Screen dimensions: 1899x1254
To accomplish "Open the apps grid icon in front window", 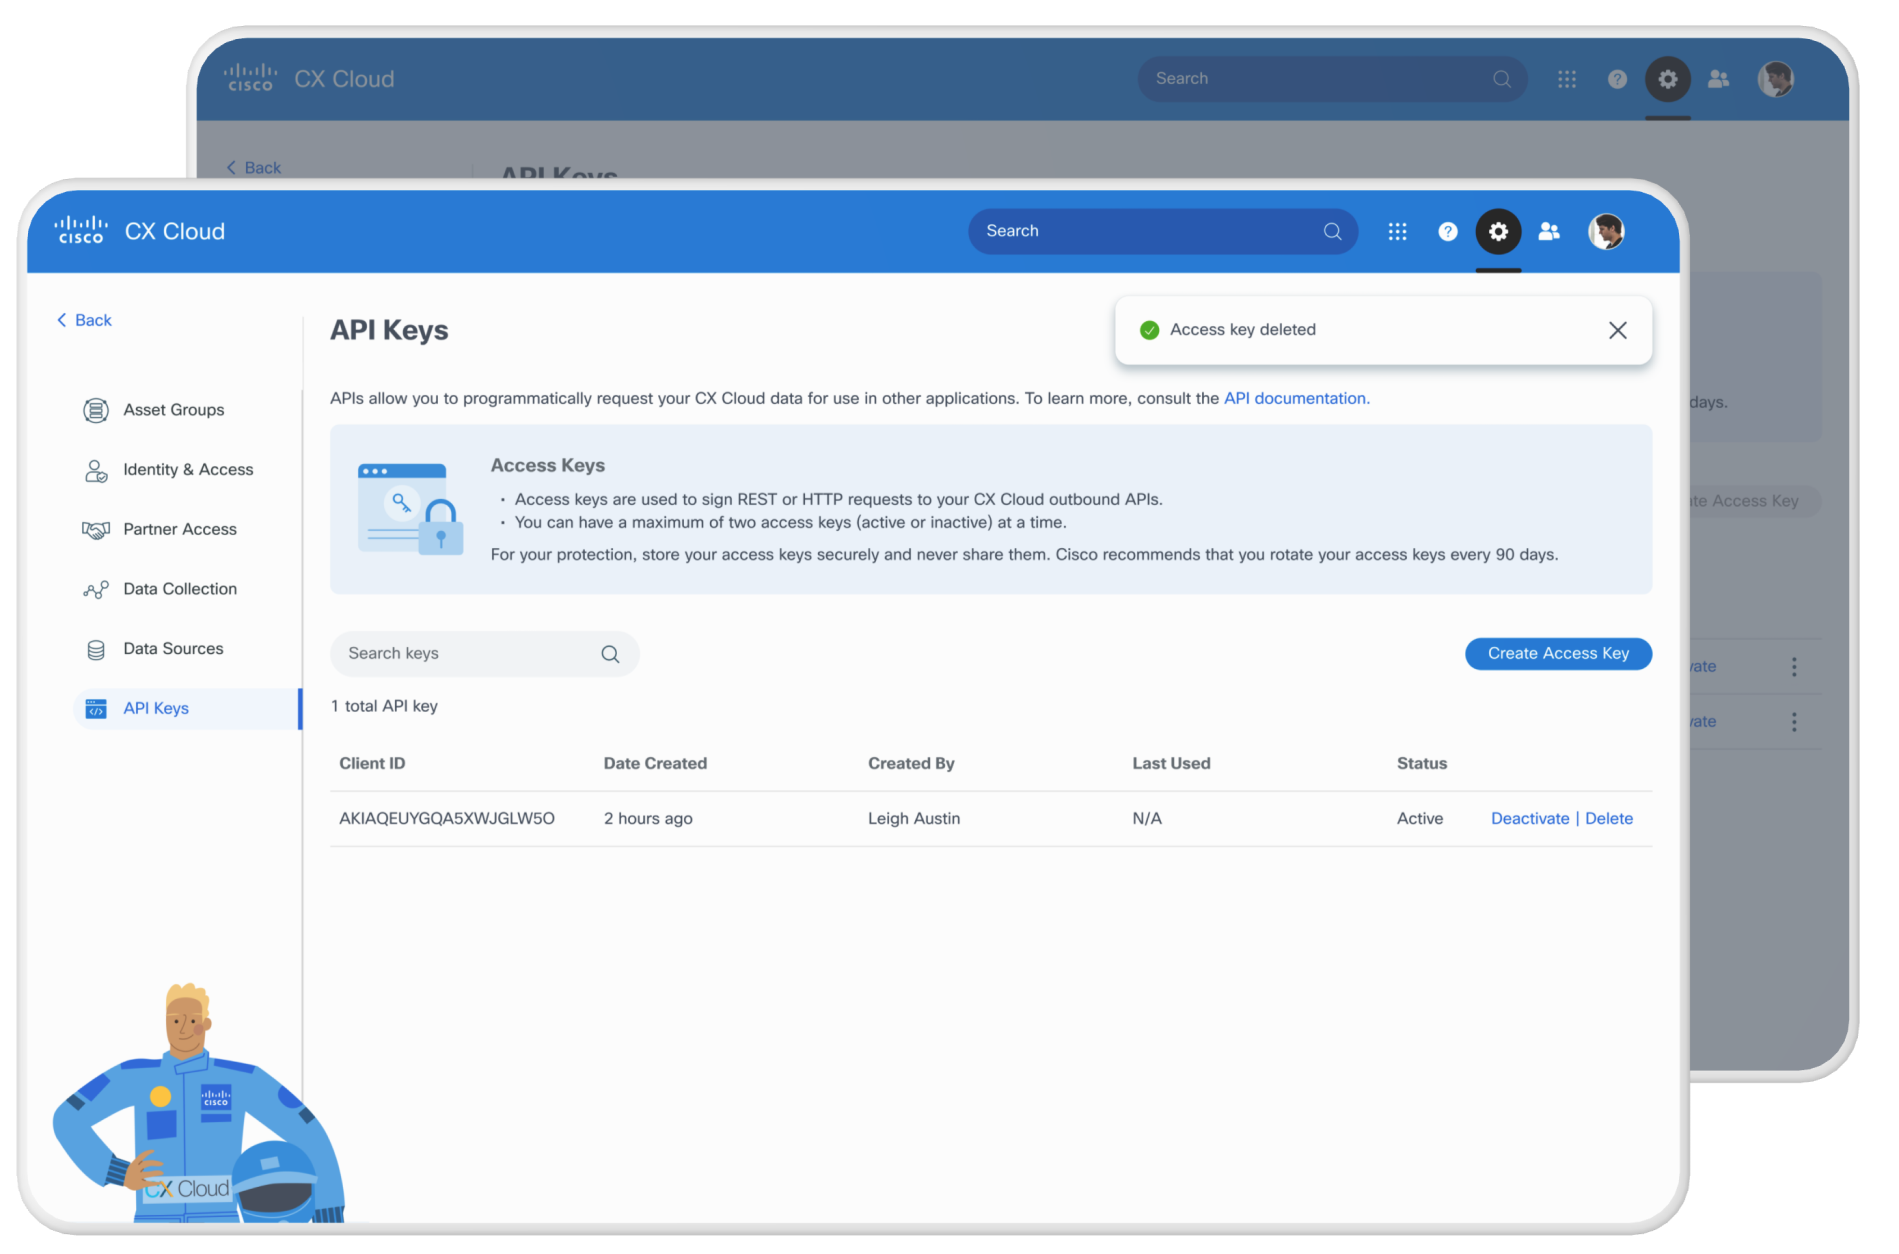I will coord(1397,232).
